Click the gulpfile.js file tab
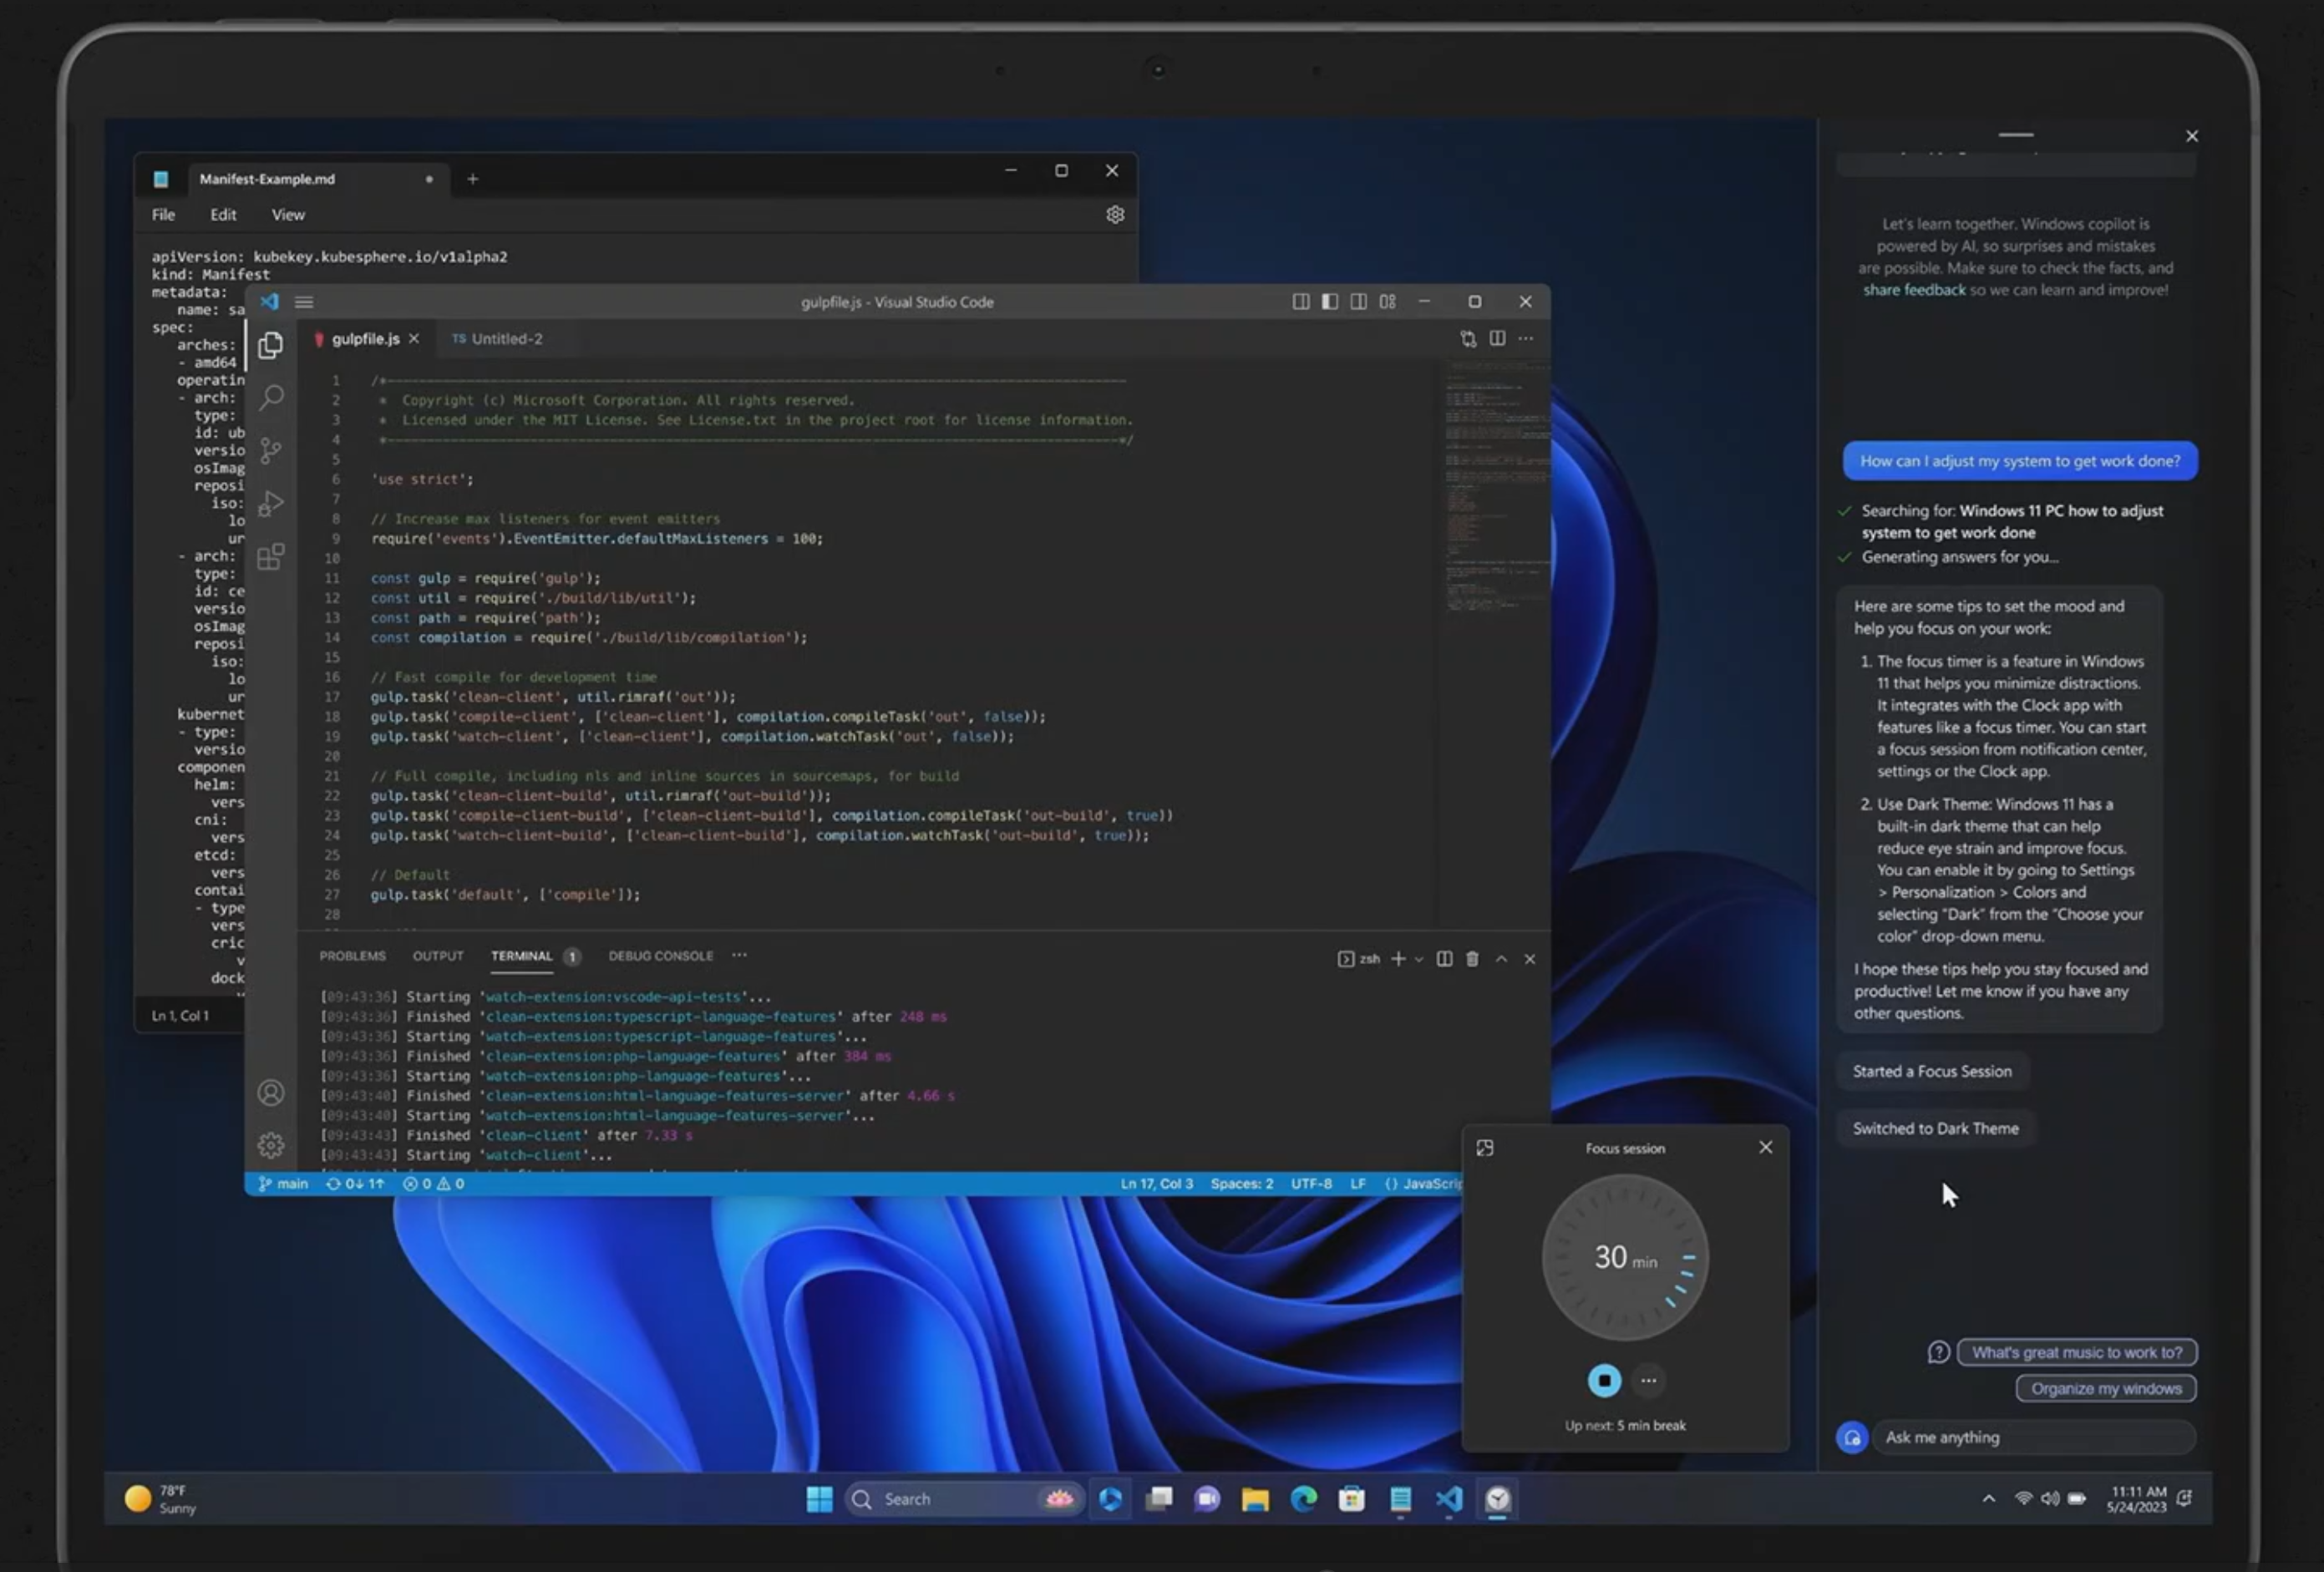 (x=363, y=337)
